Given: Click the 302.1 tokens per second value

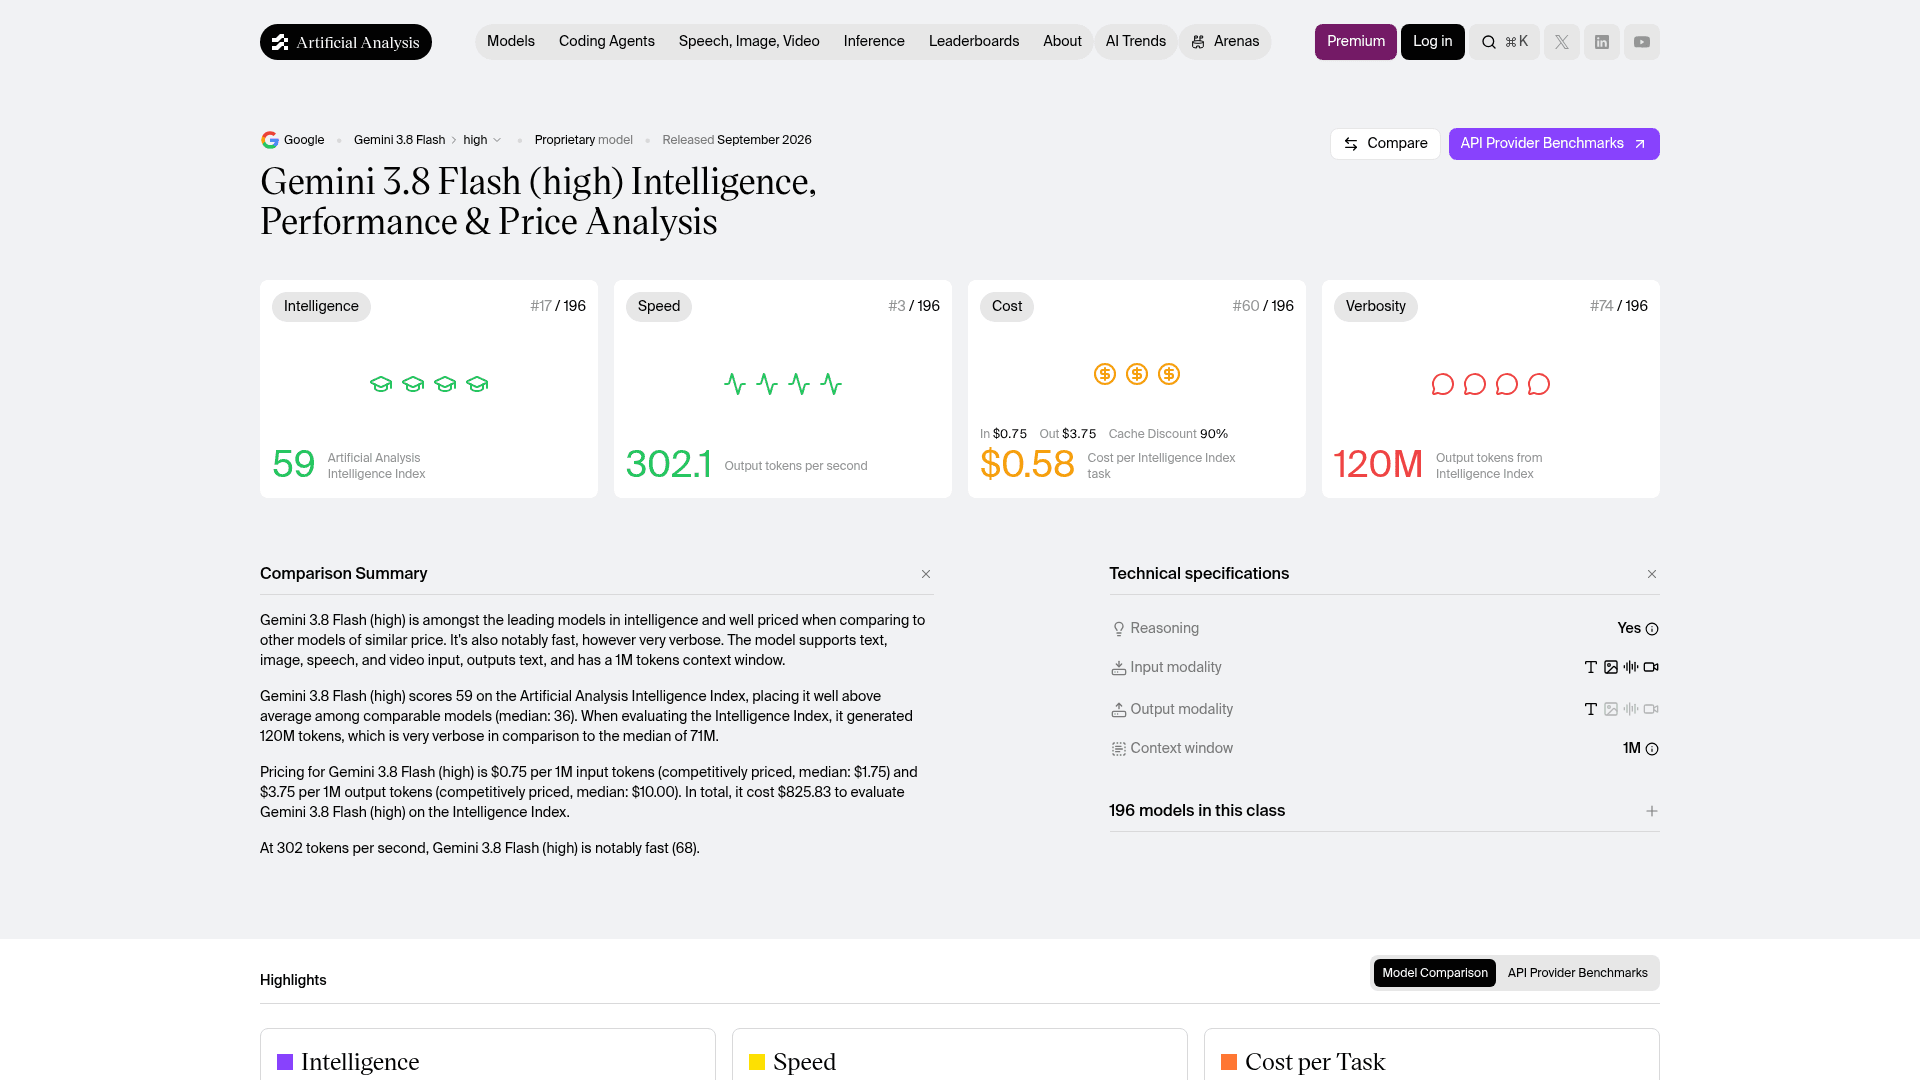Looking at the screenshot, I should coord(668,465).
